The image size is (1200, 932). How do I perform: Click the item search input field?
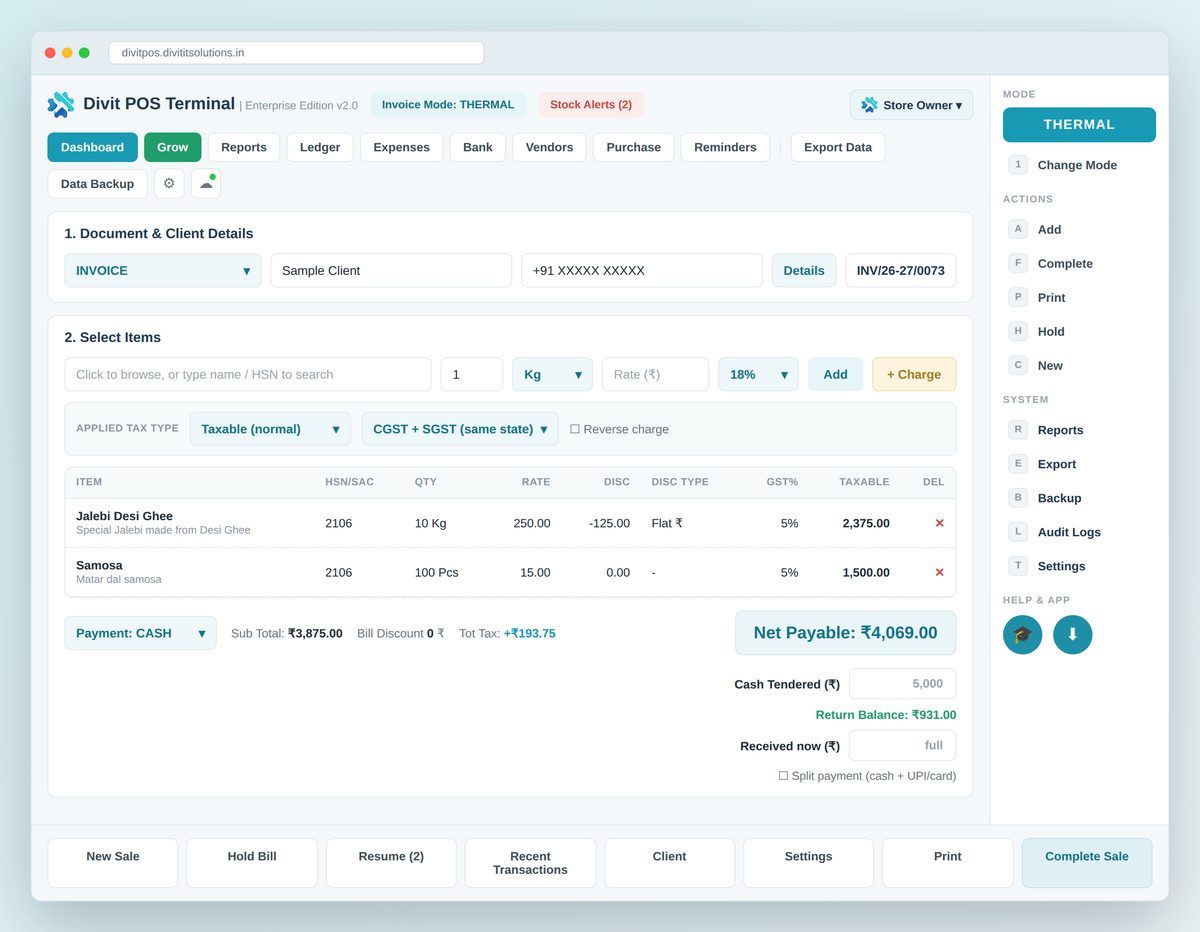pos(248,374)
